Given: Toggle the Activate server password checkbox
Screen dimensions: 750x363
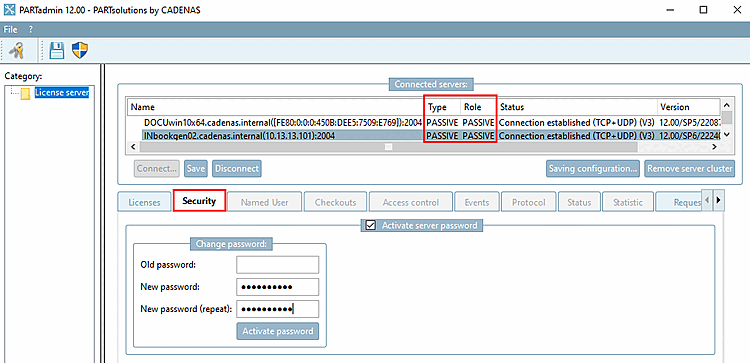Looking at the screenshot, I should [x=370, y=225].
